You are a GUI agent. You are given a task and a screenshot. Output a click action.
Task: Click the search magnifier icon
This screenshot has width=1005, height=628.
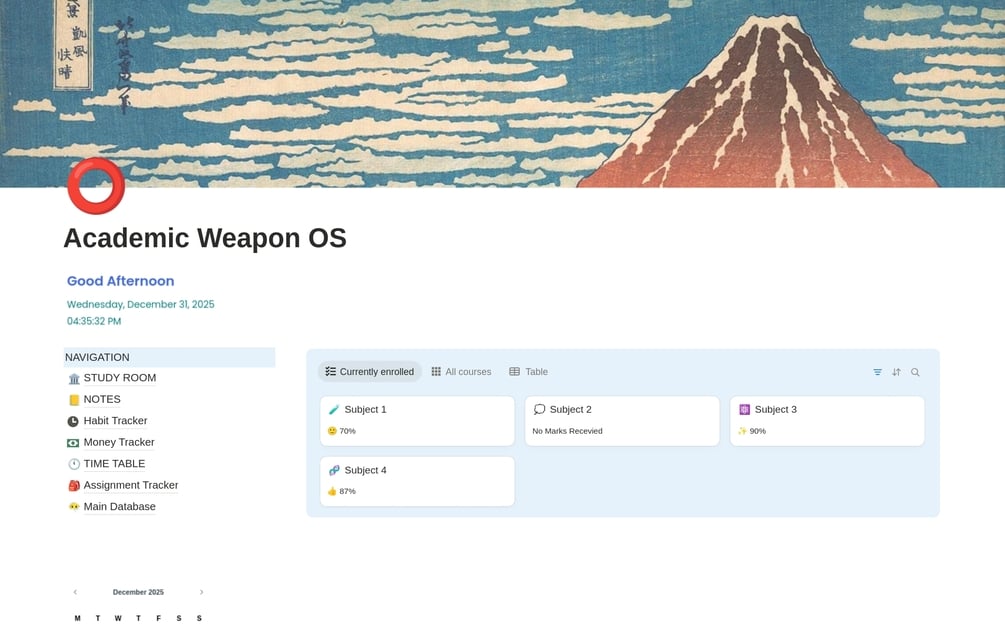pyautogui.click(x=915, y=372)
